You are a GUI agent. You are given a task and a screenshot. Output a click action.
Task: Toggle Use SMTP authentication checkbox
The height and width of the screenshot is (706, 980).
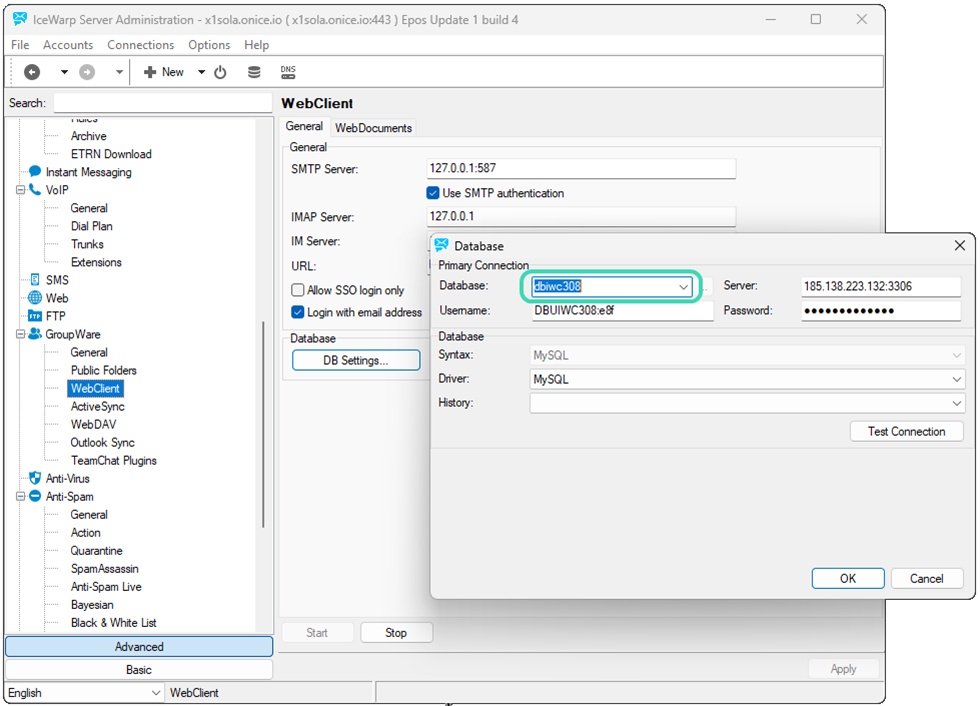point(432,193)
